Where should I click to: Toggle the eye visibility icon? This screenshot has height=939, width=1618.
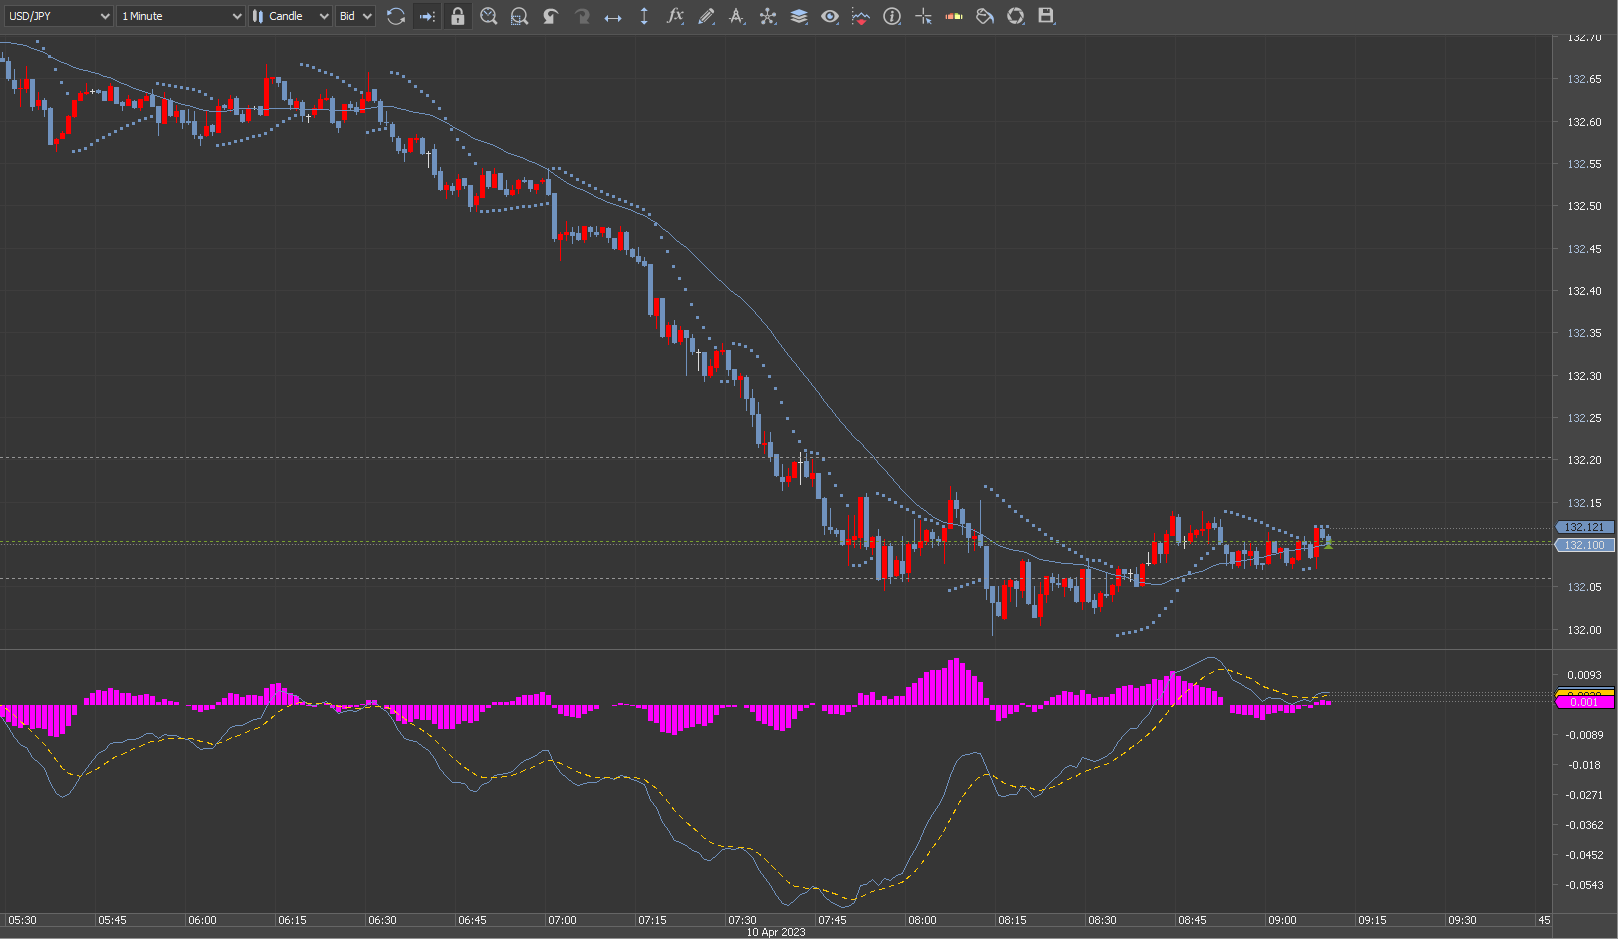click(x=830, y=16)
